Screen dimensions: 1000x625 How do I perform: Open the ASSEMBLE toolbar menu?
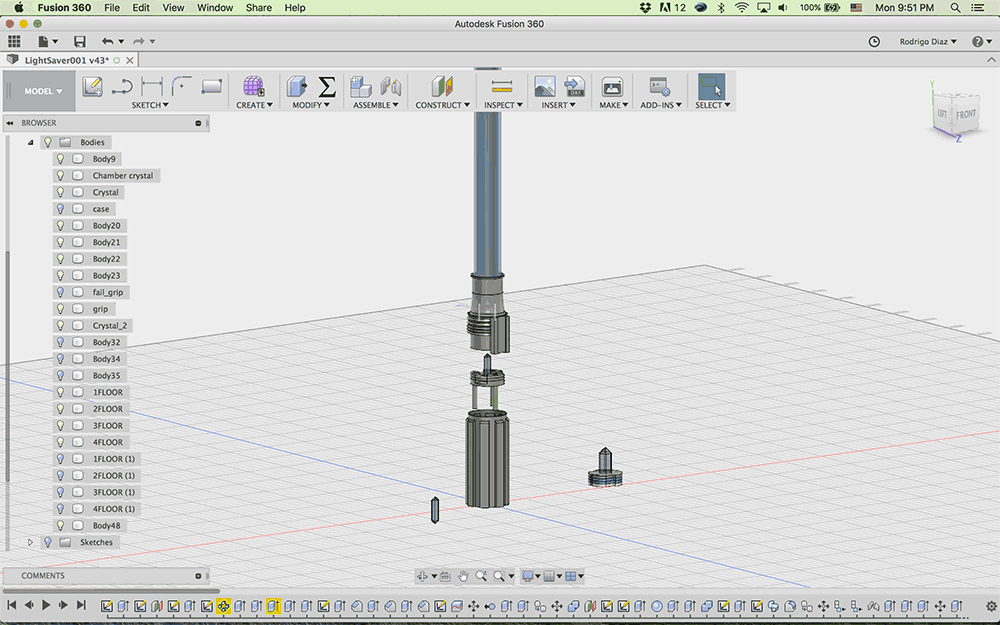click(x=376, y=105)
